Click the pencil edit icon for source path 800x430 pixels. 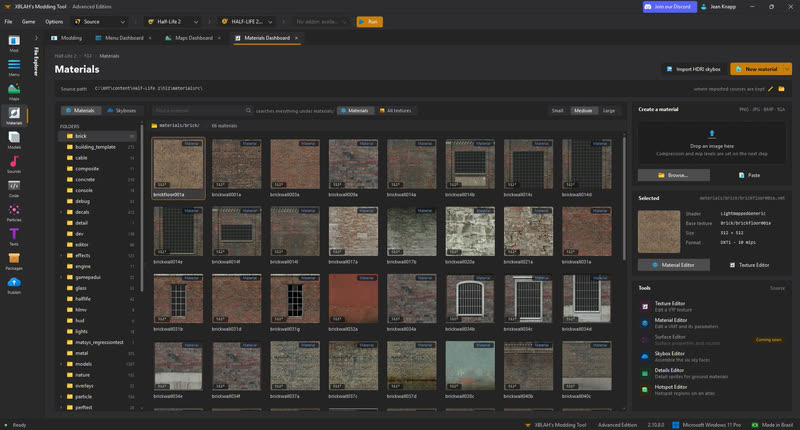point(770,89)
